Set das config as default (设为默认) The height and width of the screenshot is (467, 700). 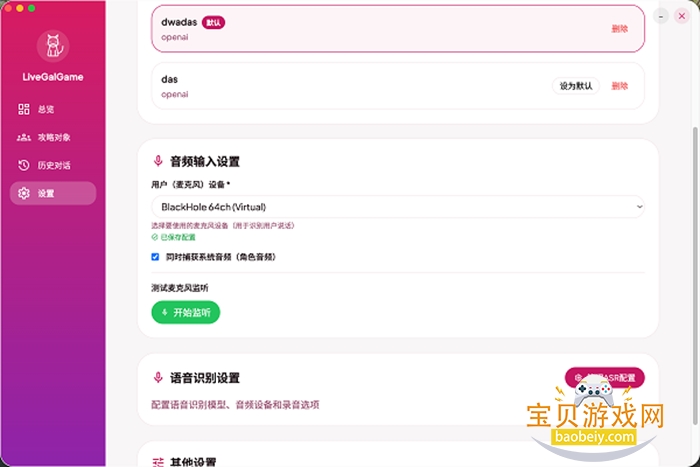coord(576,86)
